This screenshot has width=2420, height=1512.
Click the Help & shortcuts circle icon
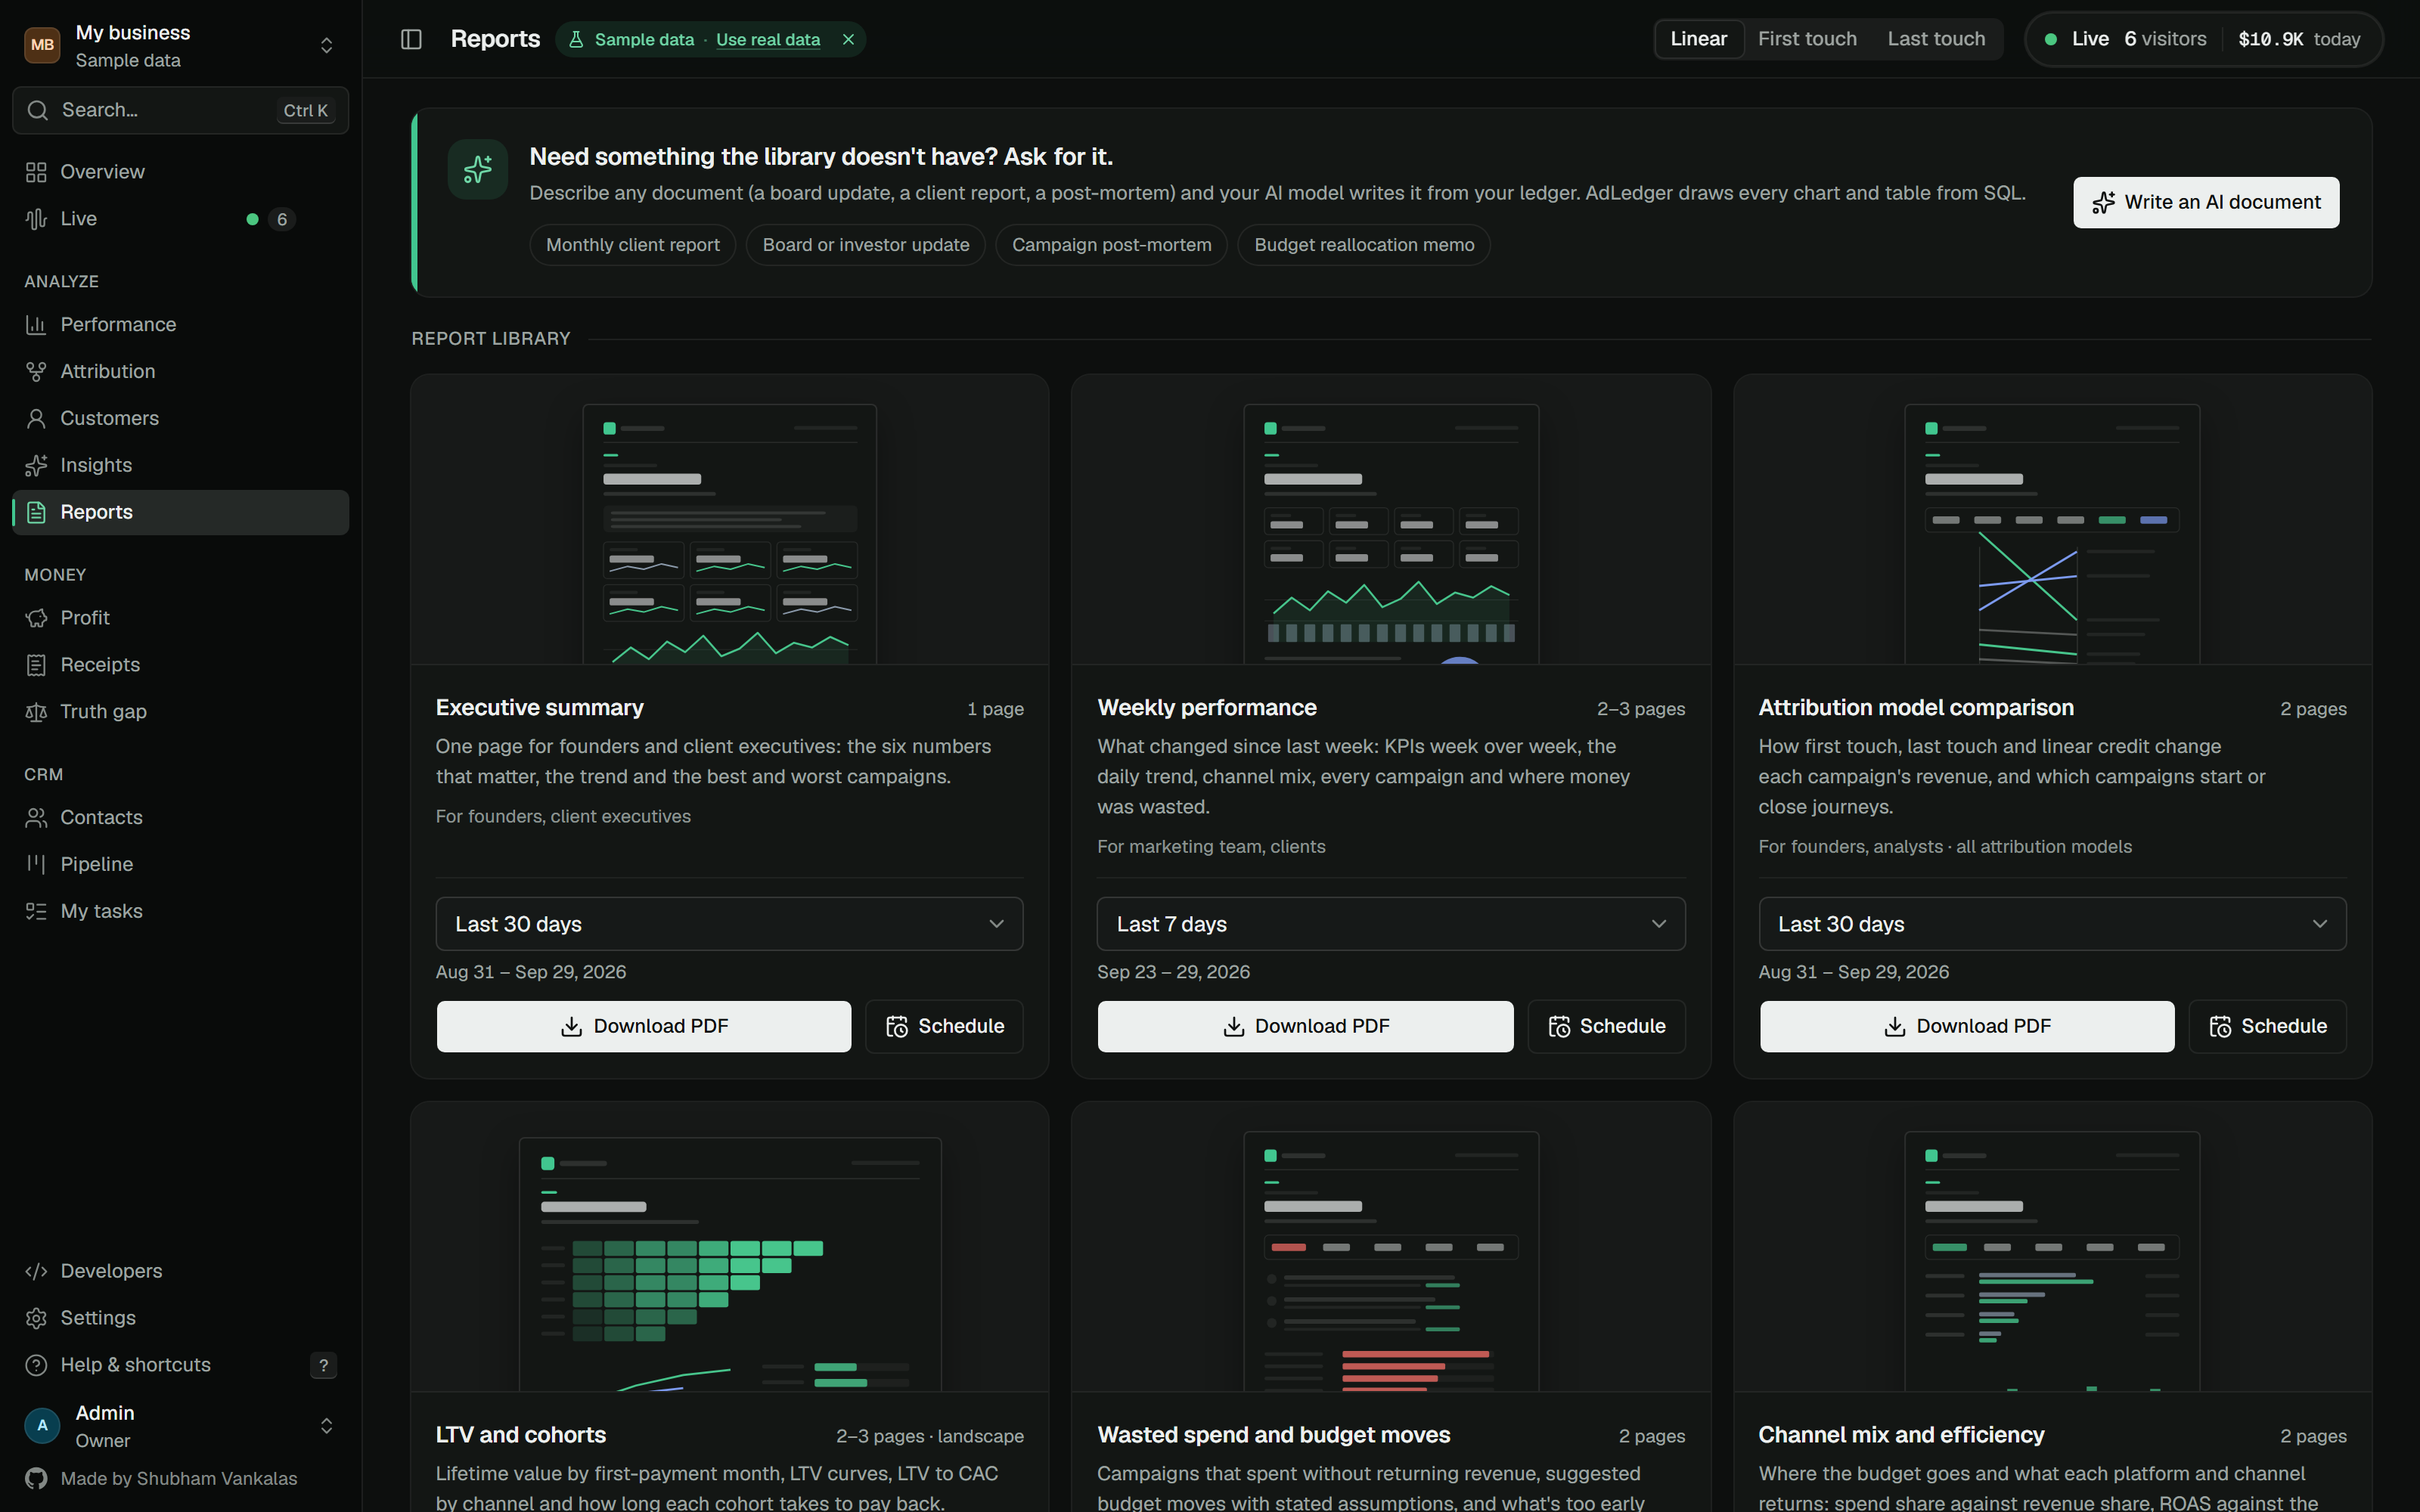click(x=36, y=1366)
